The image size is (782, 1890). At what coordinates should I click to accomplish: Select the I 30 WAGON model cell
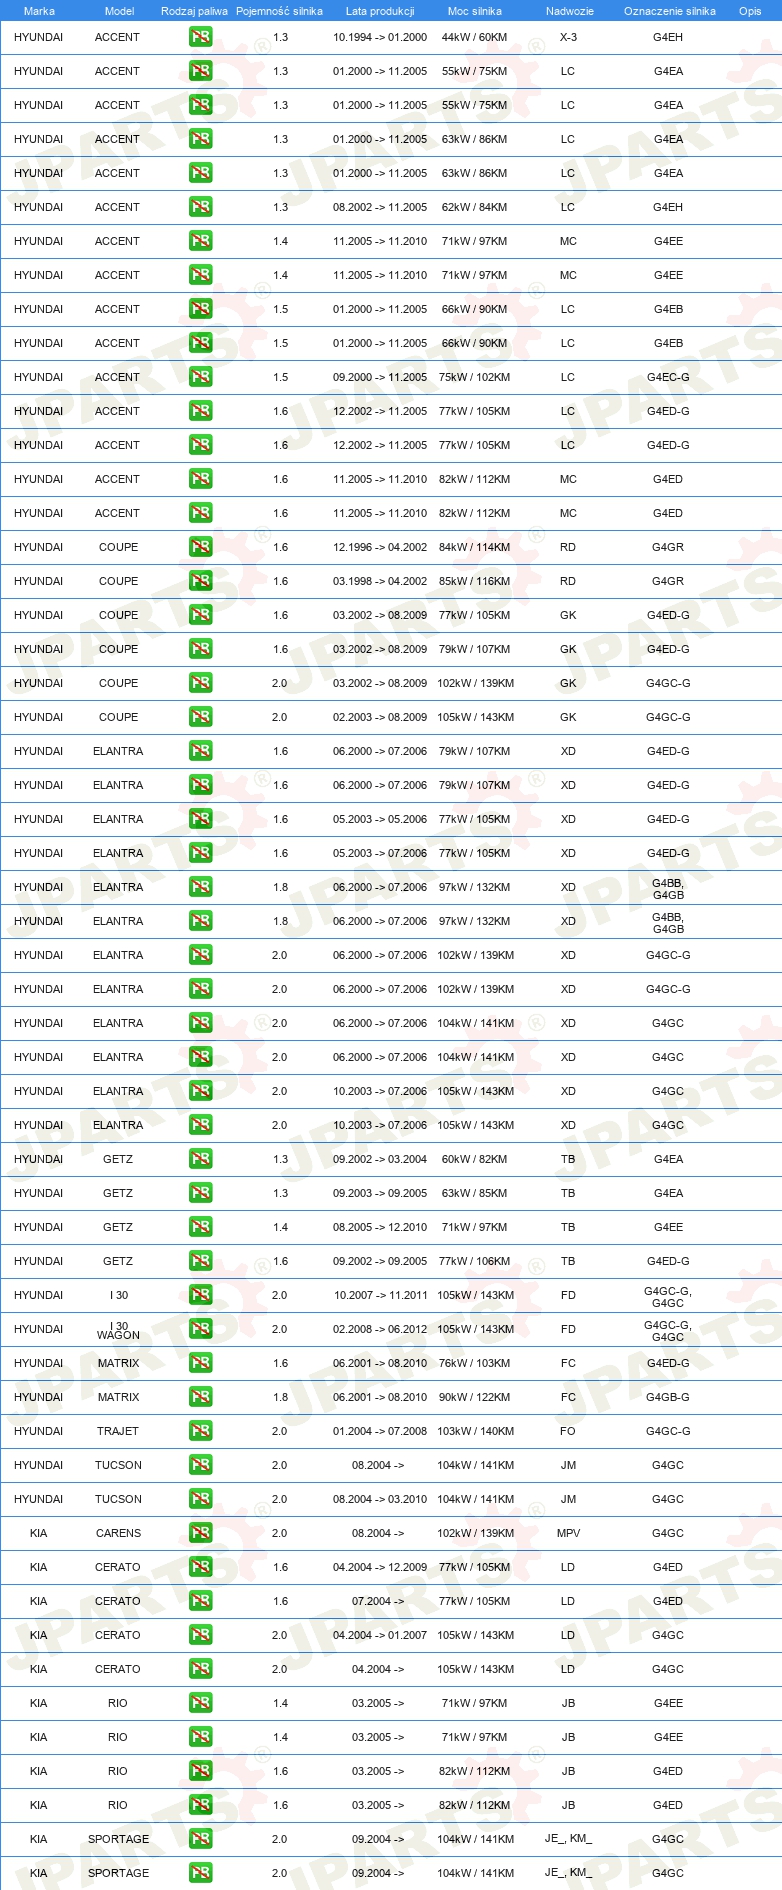pos(118,1330)
